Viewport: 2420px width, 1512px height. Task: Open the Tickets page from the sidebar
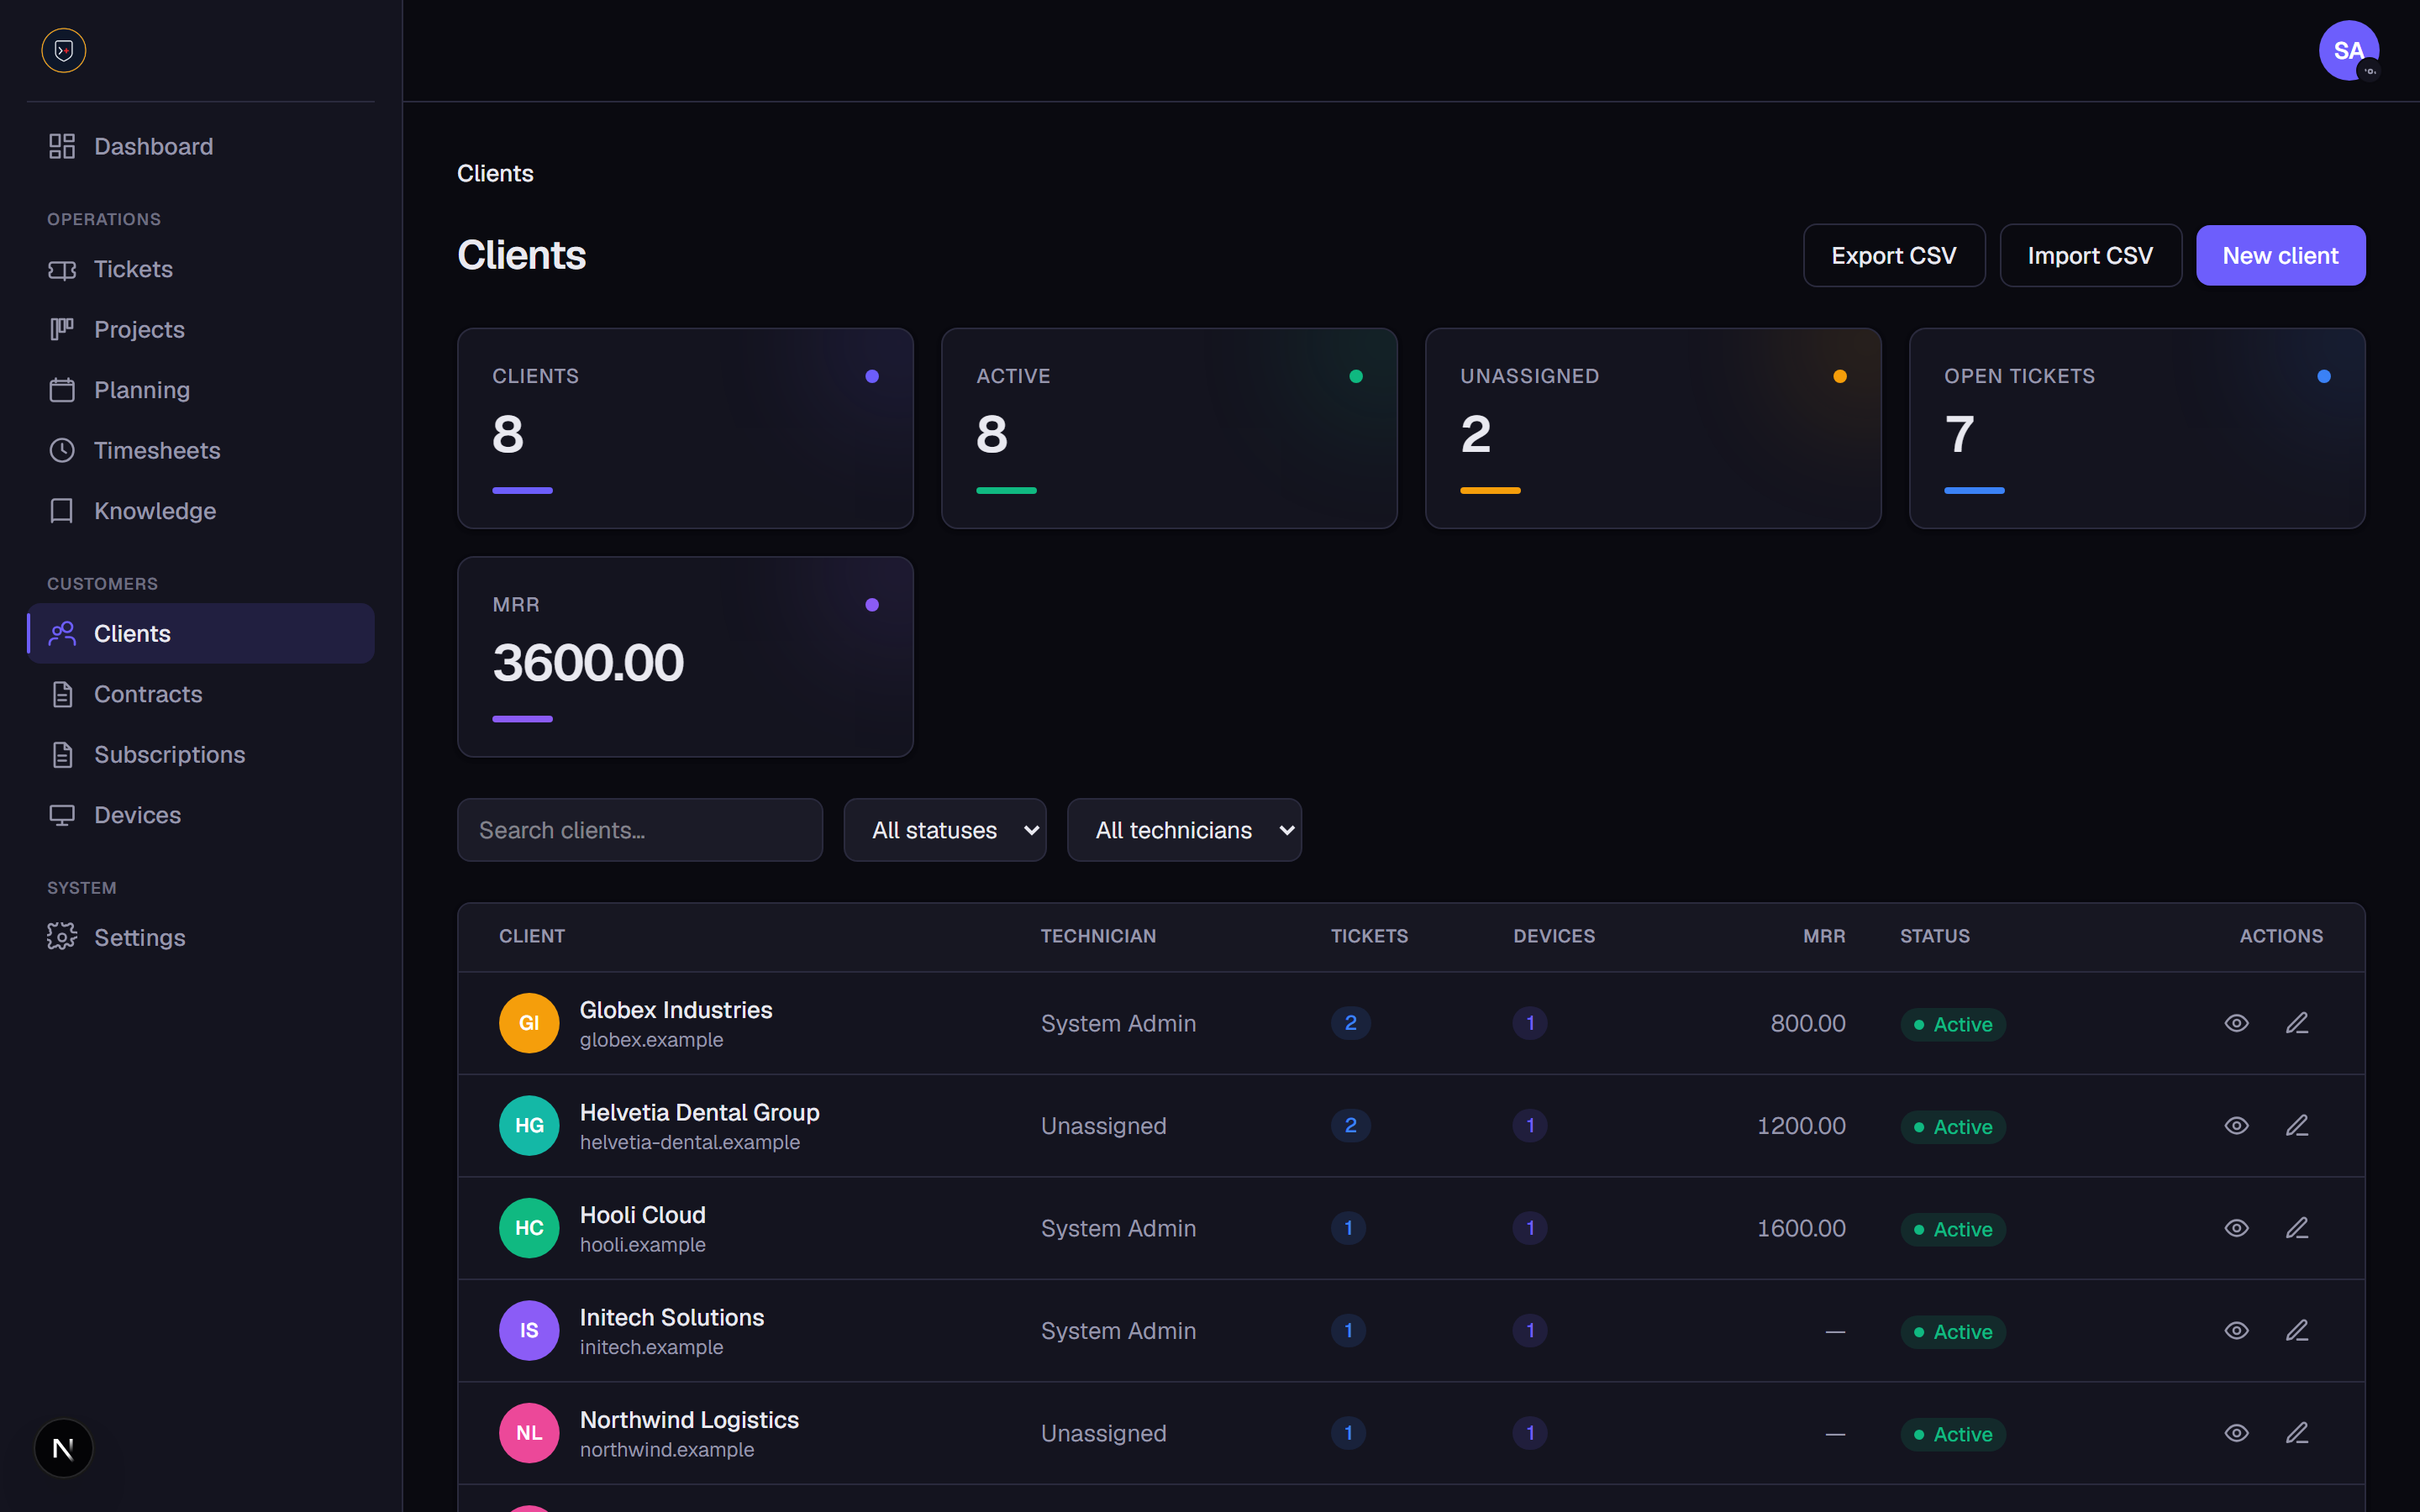201,269
